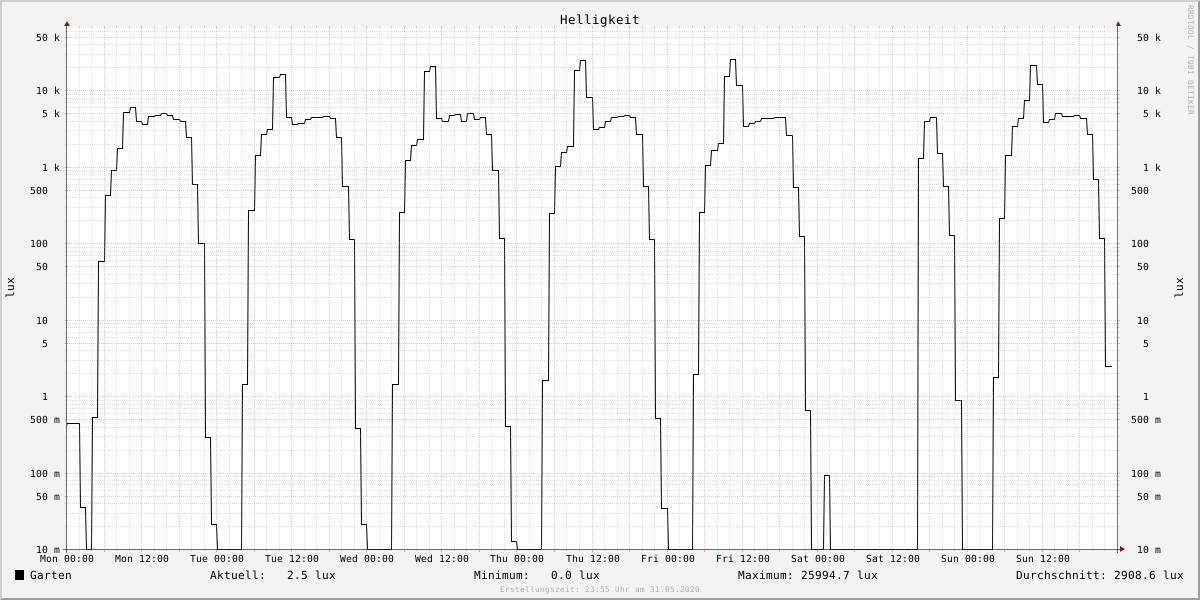Select the 'Mon 12:00' time axis label
The height and width of the screenshot is (600, 1200).
pos(142,559)
